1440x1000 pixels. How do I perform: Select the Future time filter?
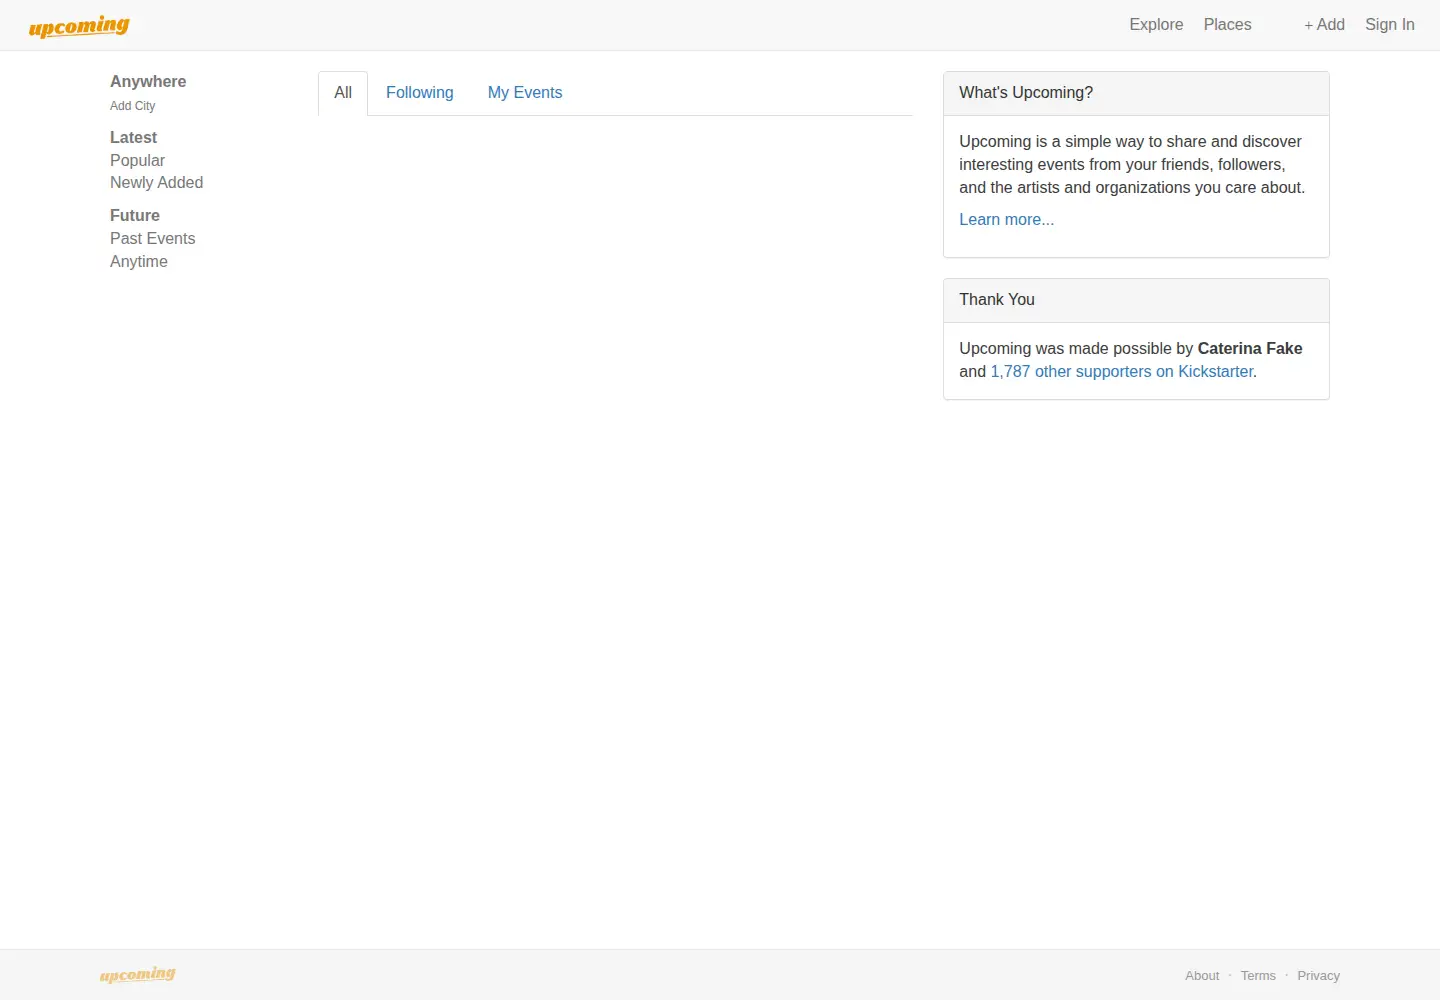coord(135,216)
